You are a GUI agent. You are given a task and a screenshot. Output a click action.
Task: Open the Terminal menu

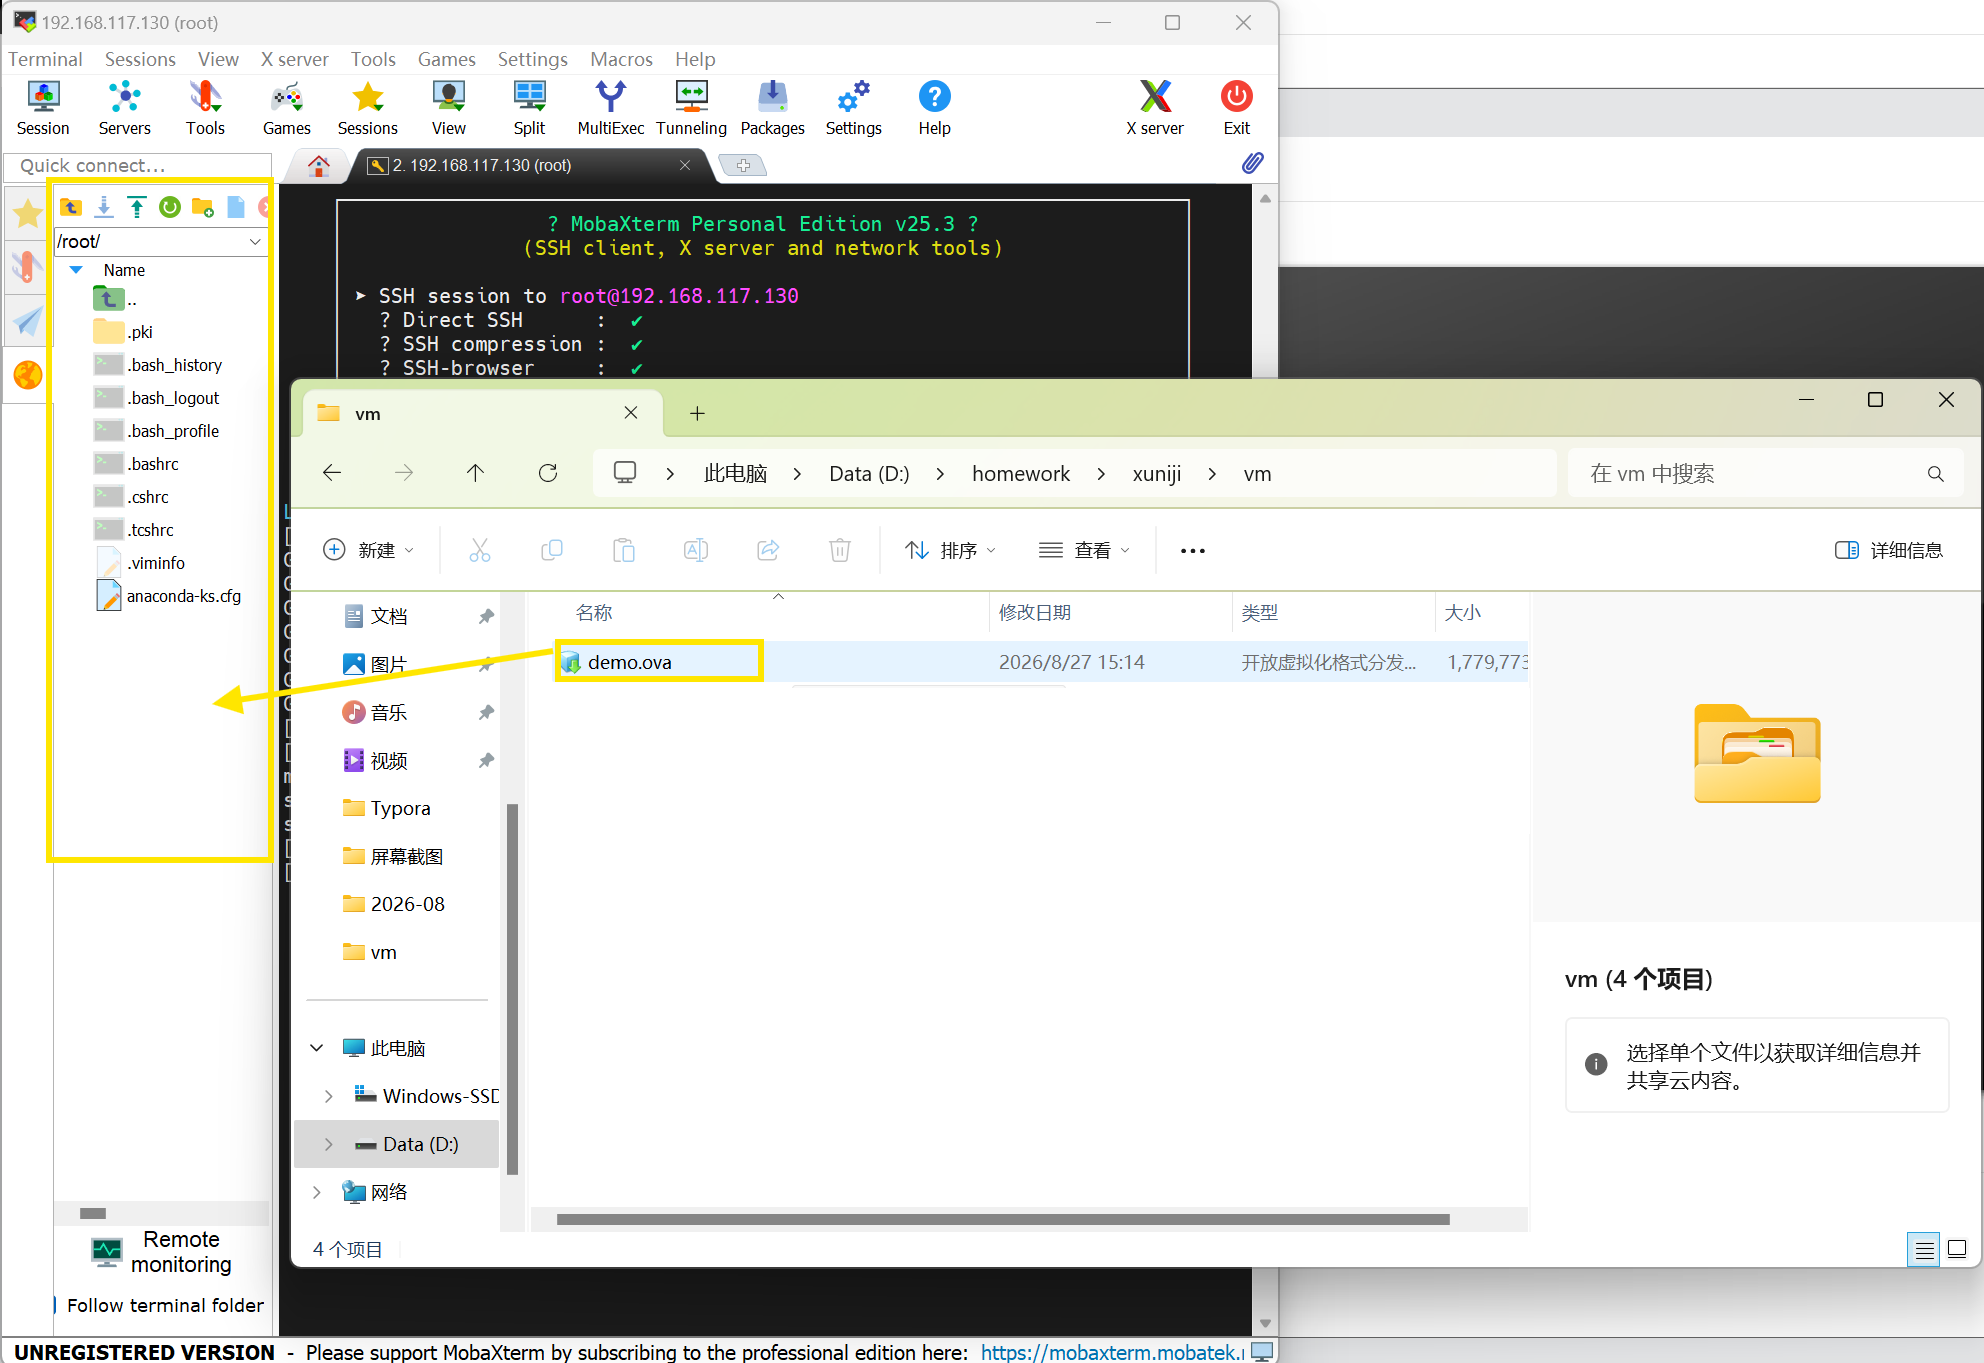[x=45, y=59]
